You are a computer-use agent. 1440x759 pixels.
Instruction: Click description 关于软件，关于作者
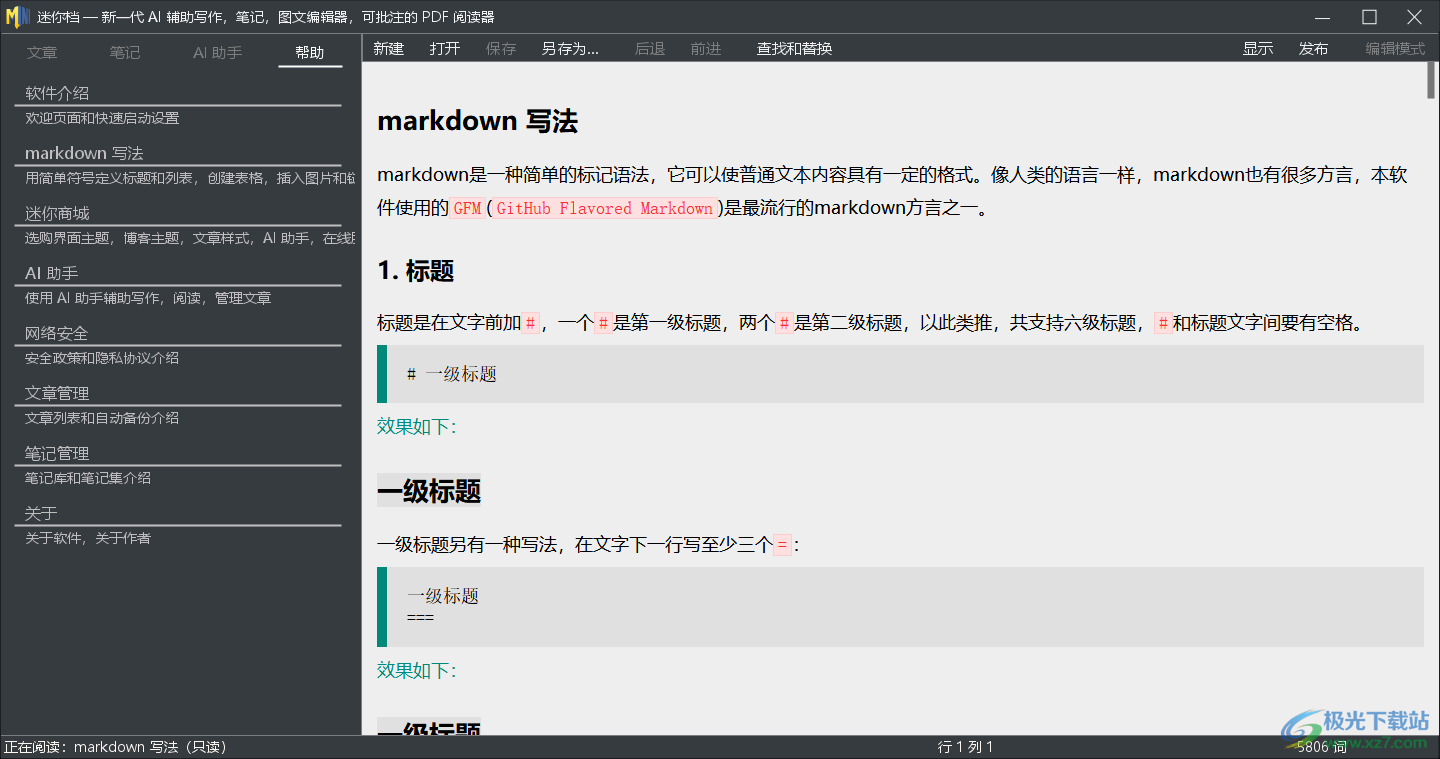coord(88,538)
